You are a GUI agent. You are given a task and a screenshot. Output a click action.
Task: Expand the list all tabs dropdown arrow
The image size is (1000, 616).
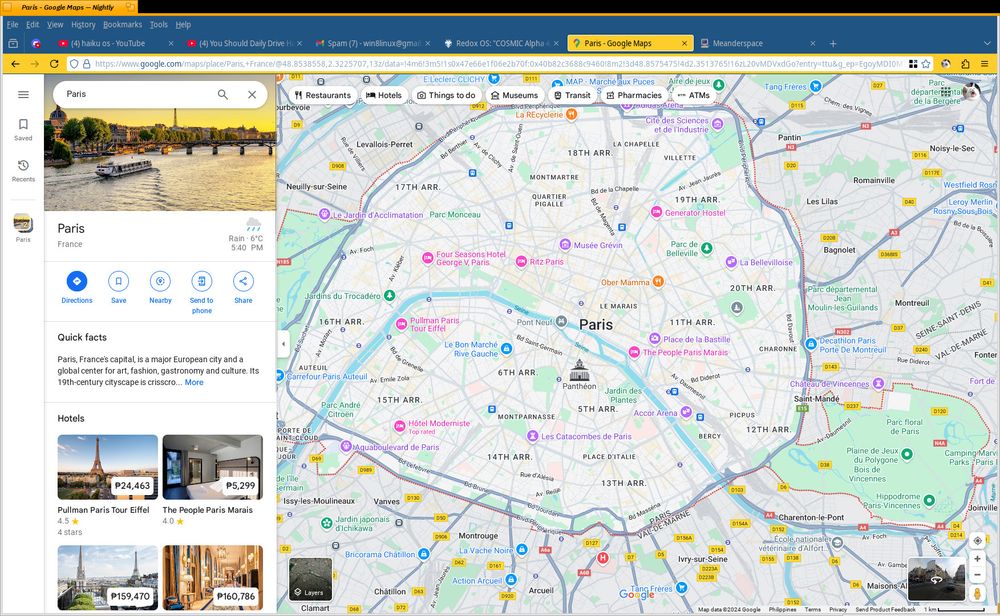pyautogui.click(x=987, y=43)
